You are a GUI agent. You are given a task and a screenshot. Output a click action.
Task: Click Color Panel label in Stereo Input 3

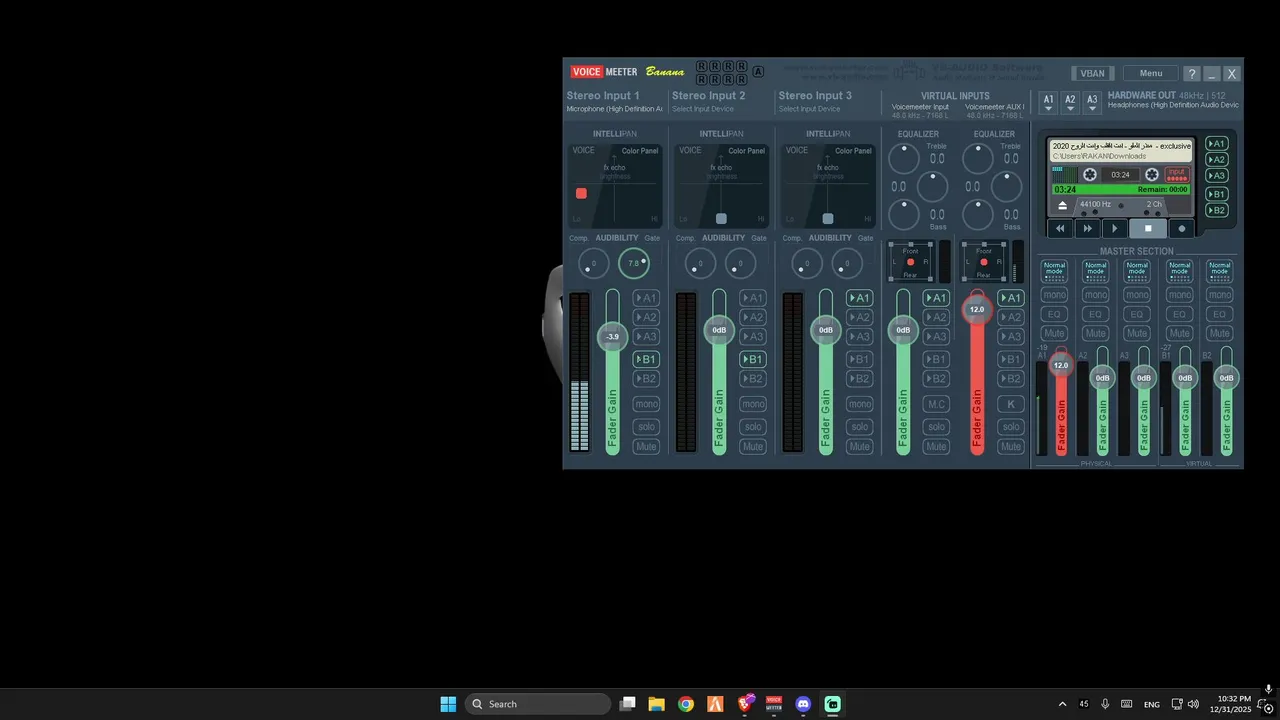[x=853, y=151]
